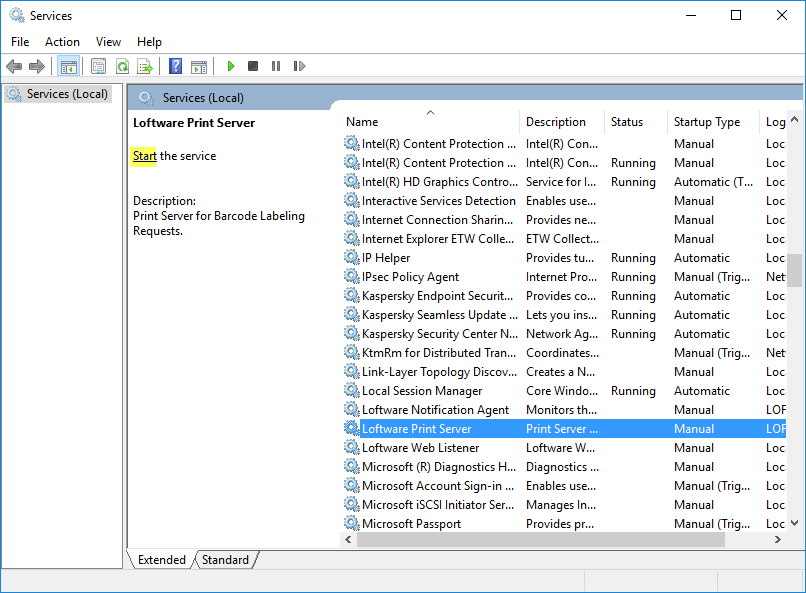Sort services by the Name column header
Viewport: 806px width, 593px height.
point(430,122)
